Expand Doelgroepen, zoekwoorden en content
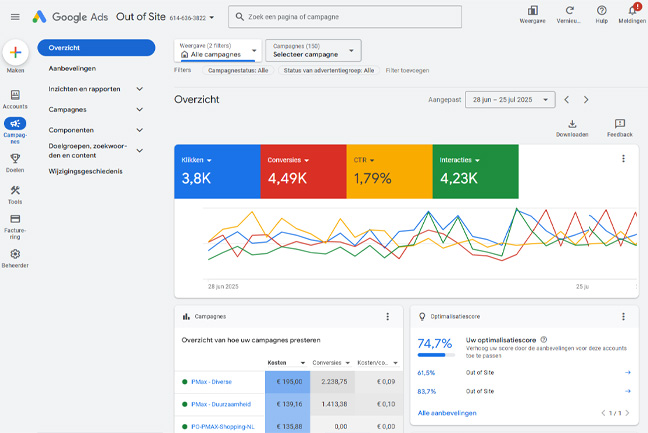This screenshot has height=433, width=648. [140, 151]
